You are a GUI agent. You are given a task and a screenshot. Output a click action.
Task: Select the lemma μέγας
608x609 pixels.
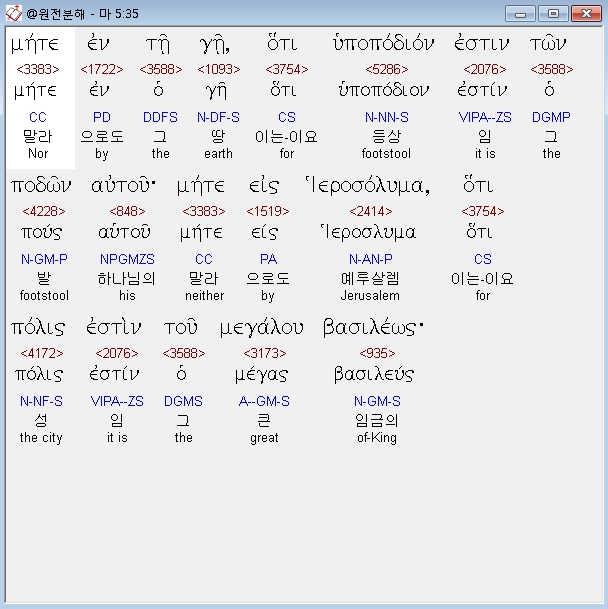tap(261, 375)
